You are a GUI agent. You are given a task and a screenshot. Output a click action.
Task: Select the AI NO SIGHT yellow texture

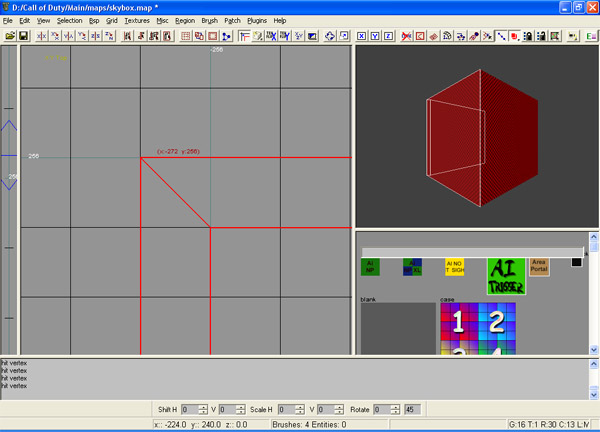(454, 267)
